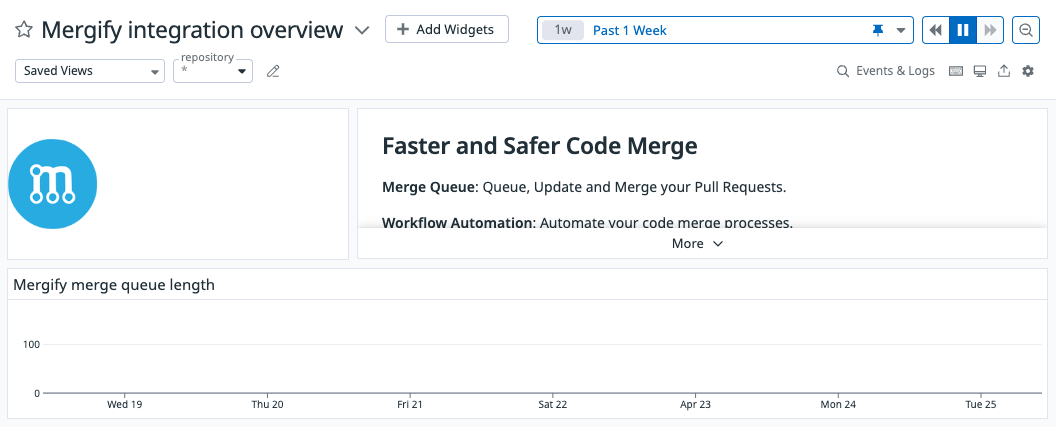
Task: Step time range forward with fast-forward icon
Action: (990, 30)
